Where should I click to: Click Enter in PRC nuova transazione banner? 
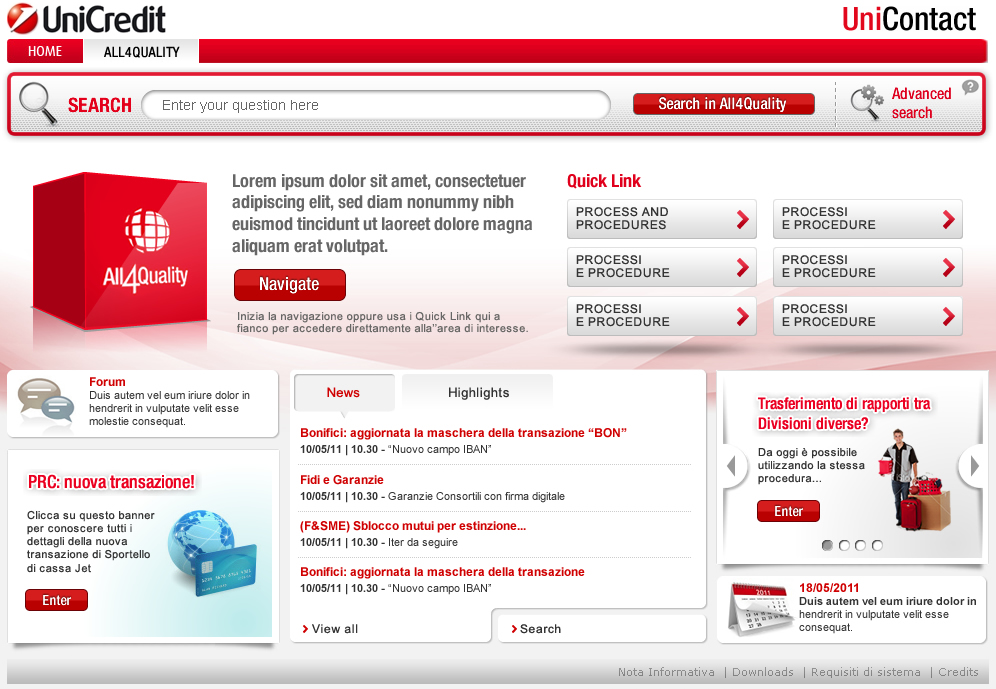57,600
